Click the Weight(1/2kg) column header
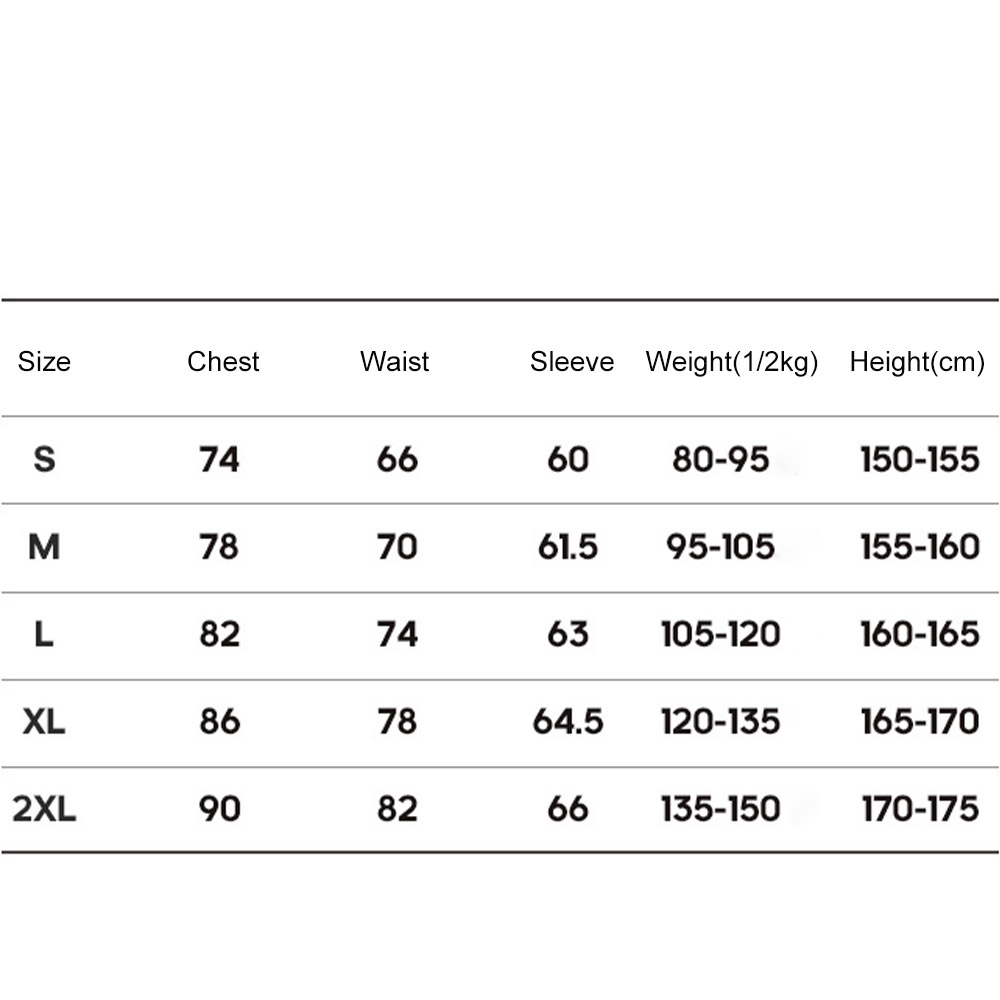Viewport: 1000px width, 1000px height. tap(732, 362)
